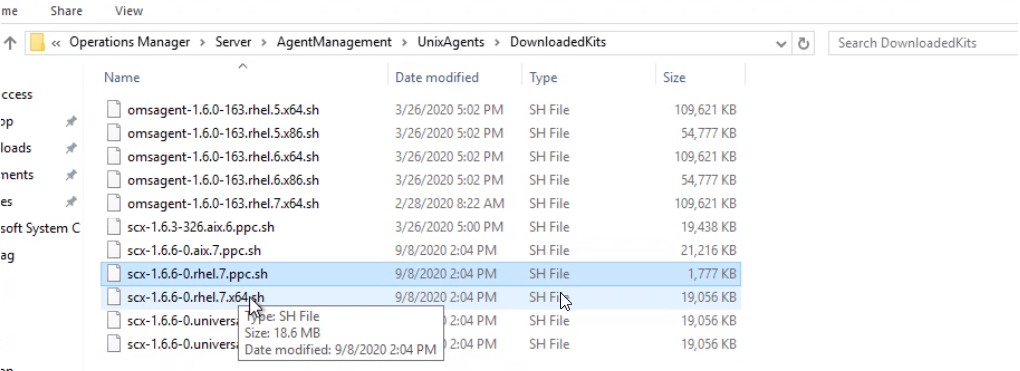Click Server in the breadcrumb path
This screenshot has width=1020, height=371.
pos(234,42)
